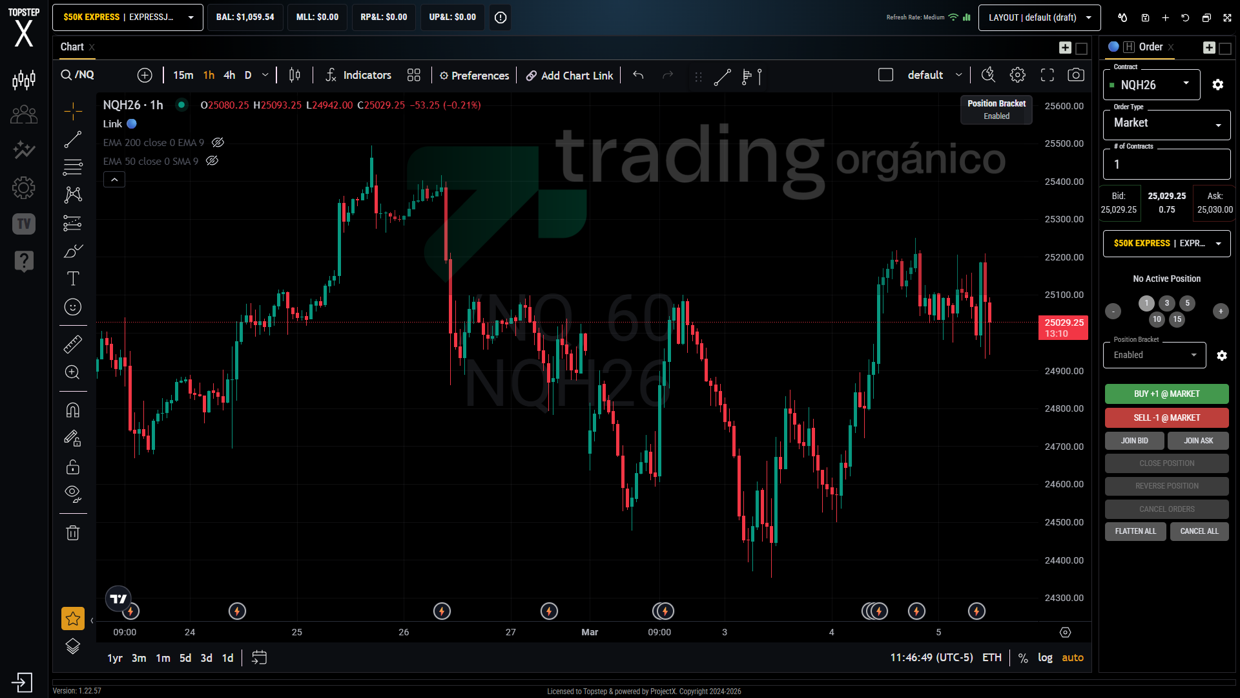This screenshot has width=1240, height=698.
Task: Switch to the D daily timeframe
Action: [x=248, y=75]
